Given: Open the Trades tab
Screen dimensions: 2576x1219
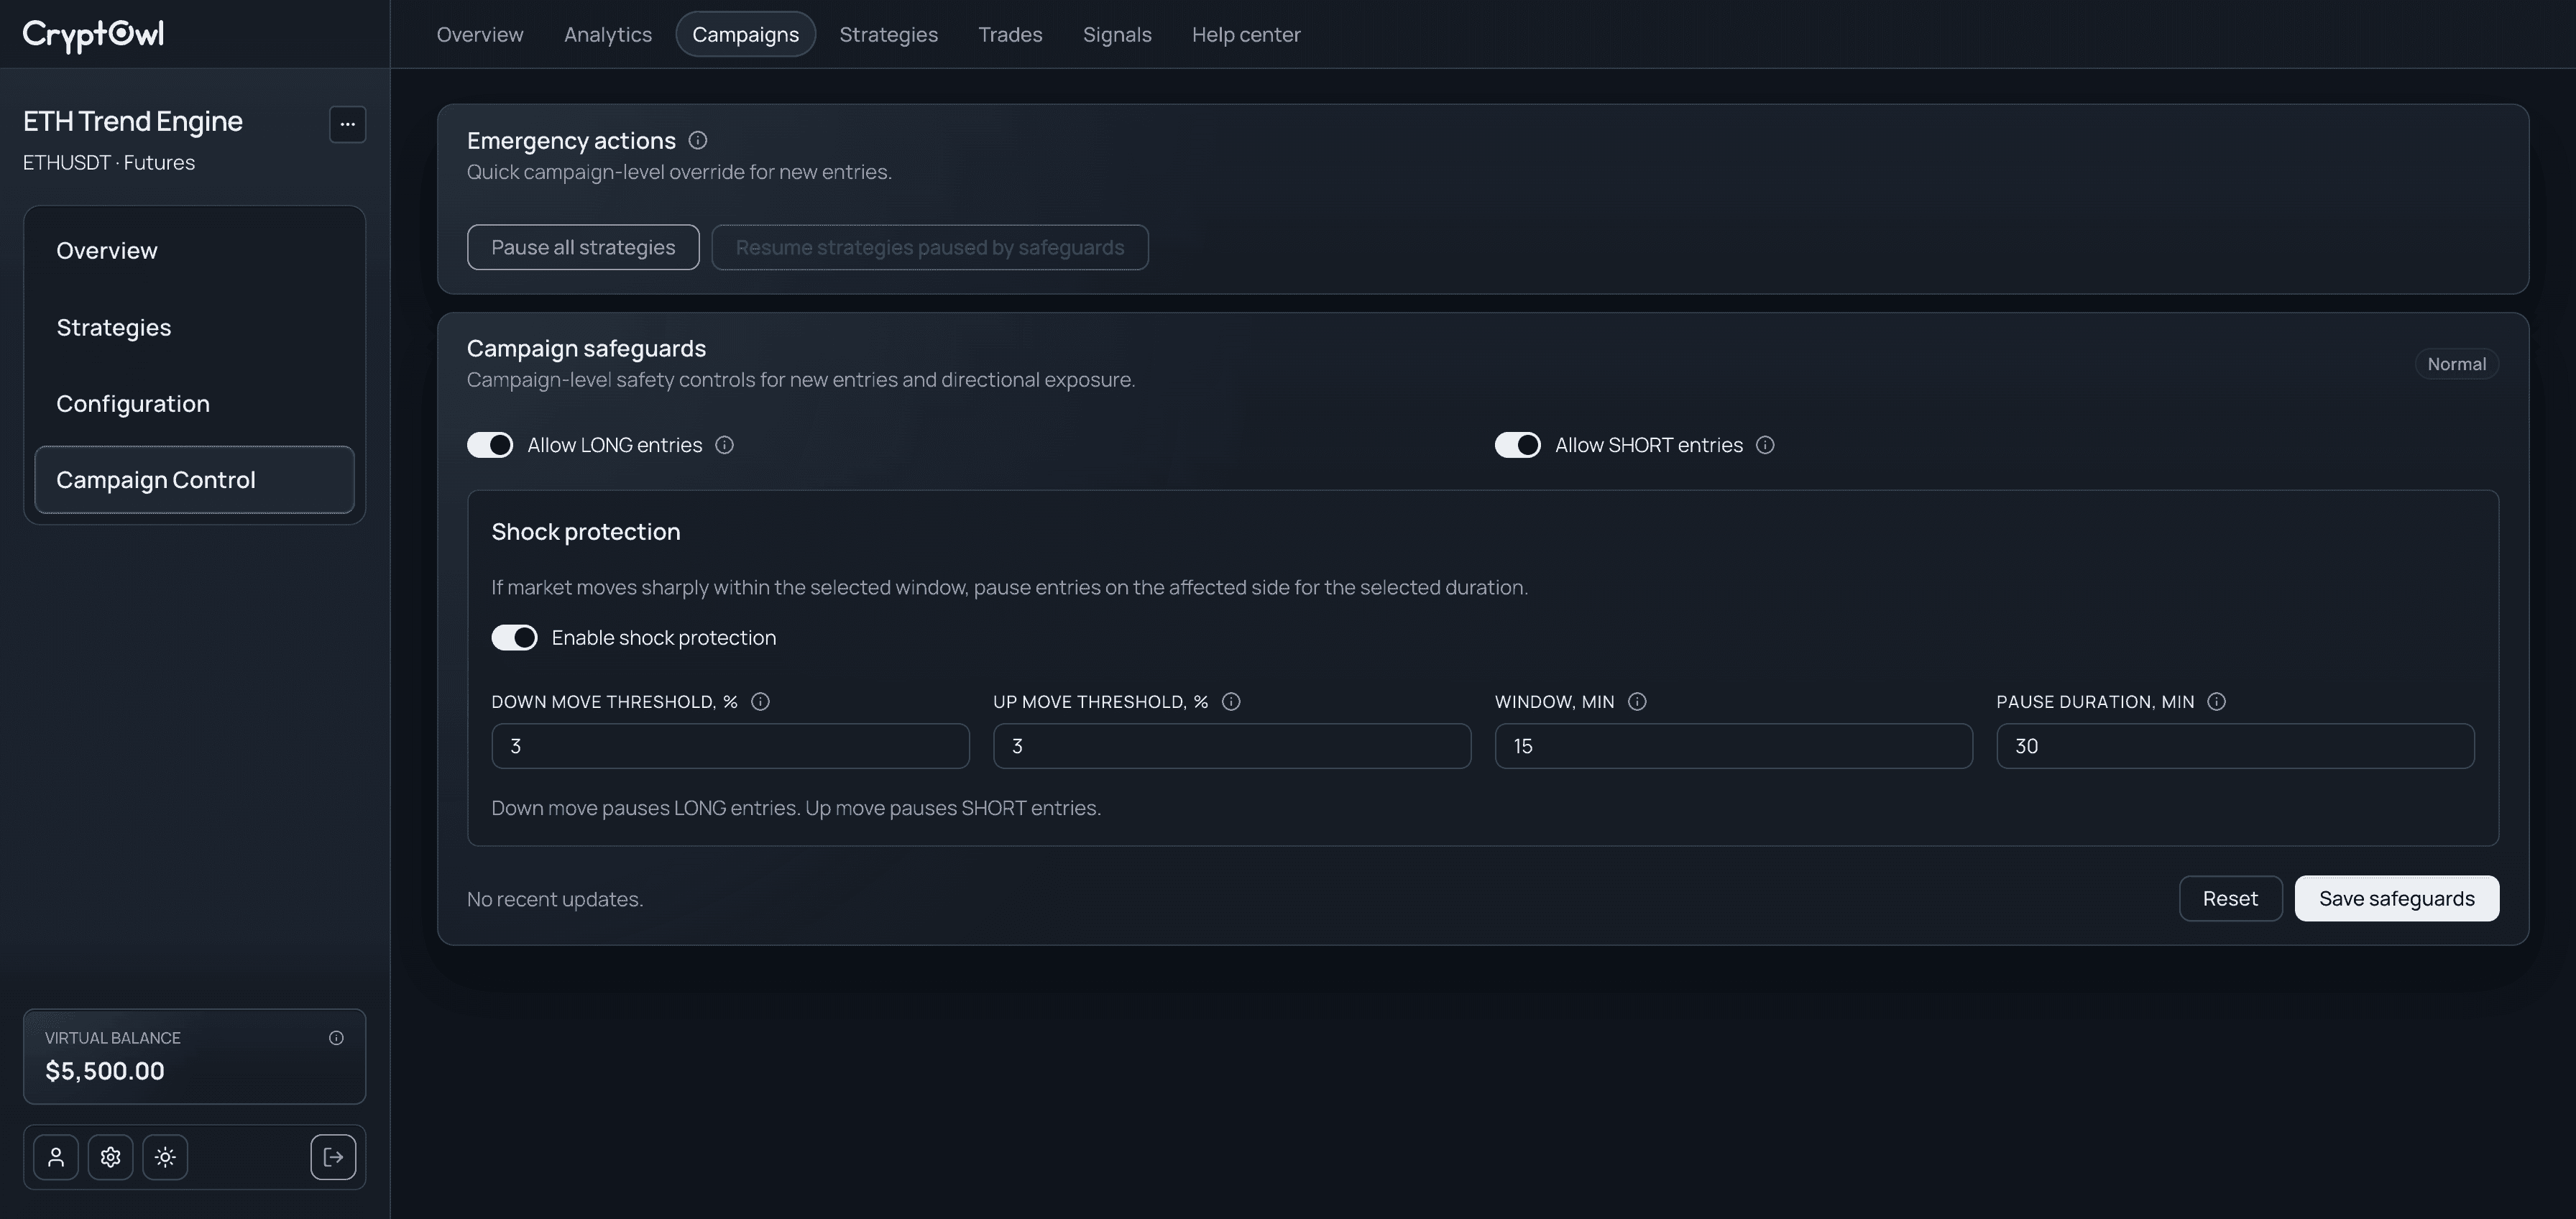Looking at the screenshot, I should 1010,34.
